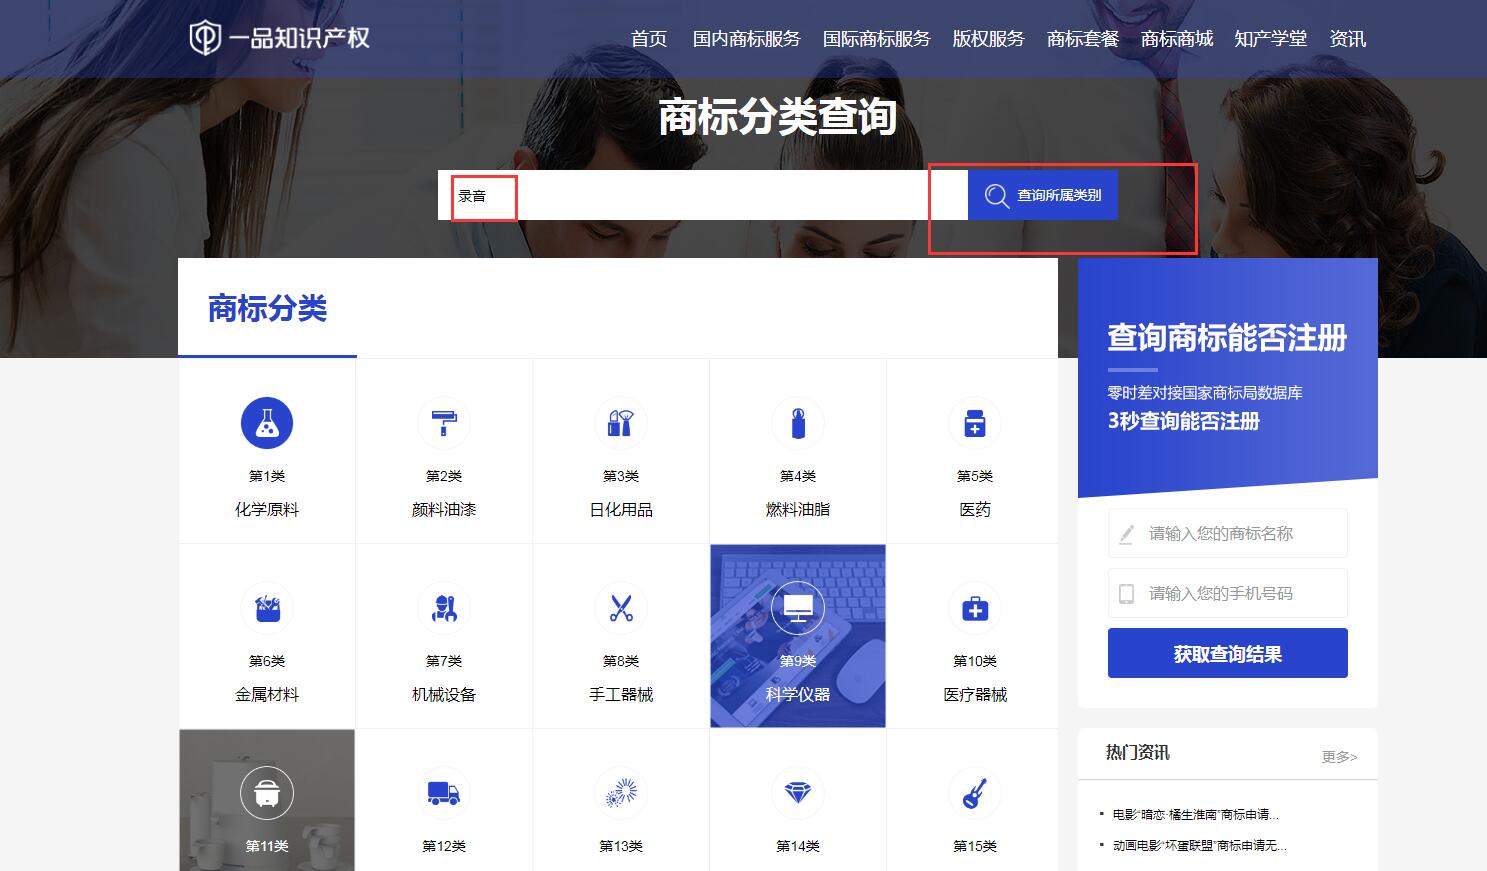This screenshot has height=871, width=1487.
Task: Open the 第10类 medical kit icon
Action: 975,608
